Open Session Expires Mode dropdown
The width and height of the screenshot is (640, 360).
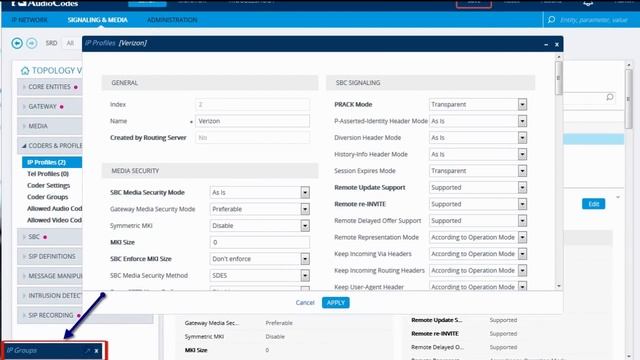coord(522,171)
